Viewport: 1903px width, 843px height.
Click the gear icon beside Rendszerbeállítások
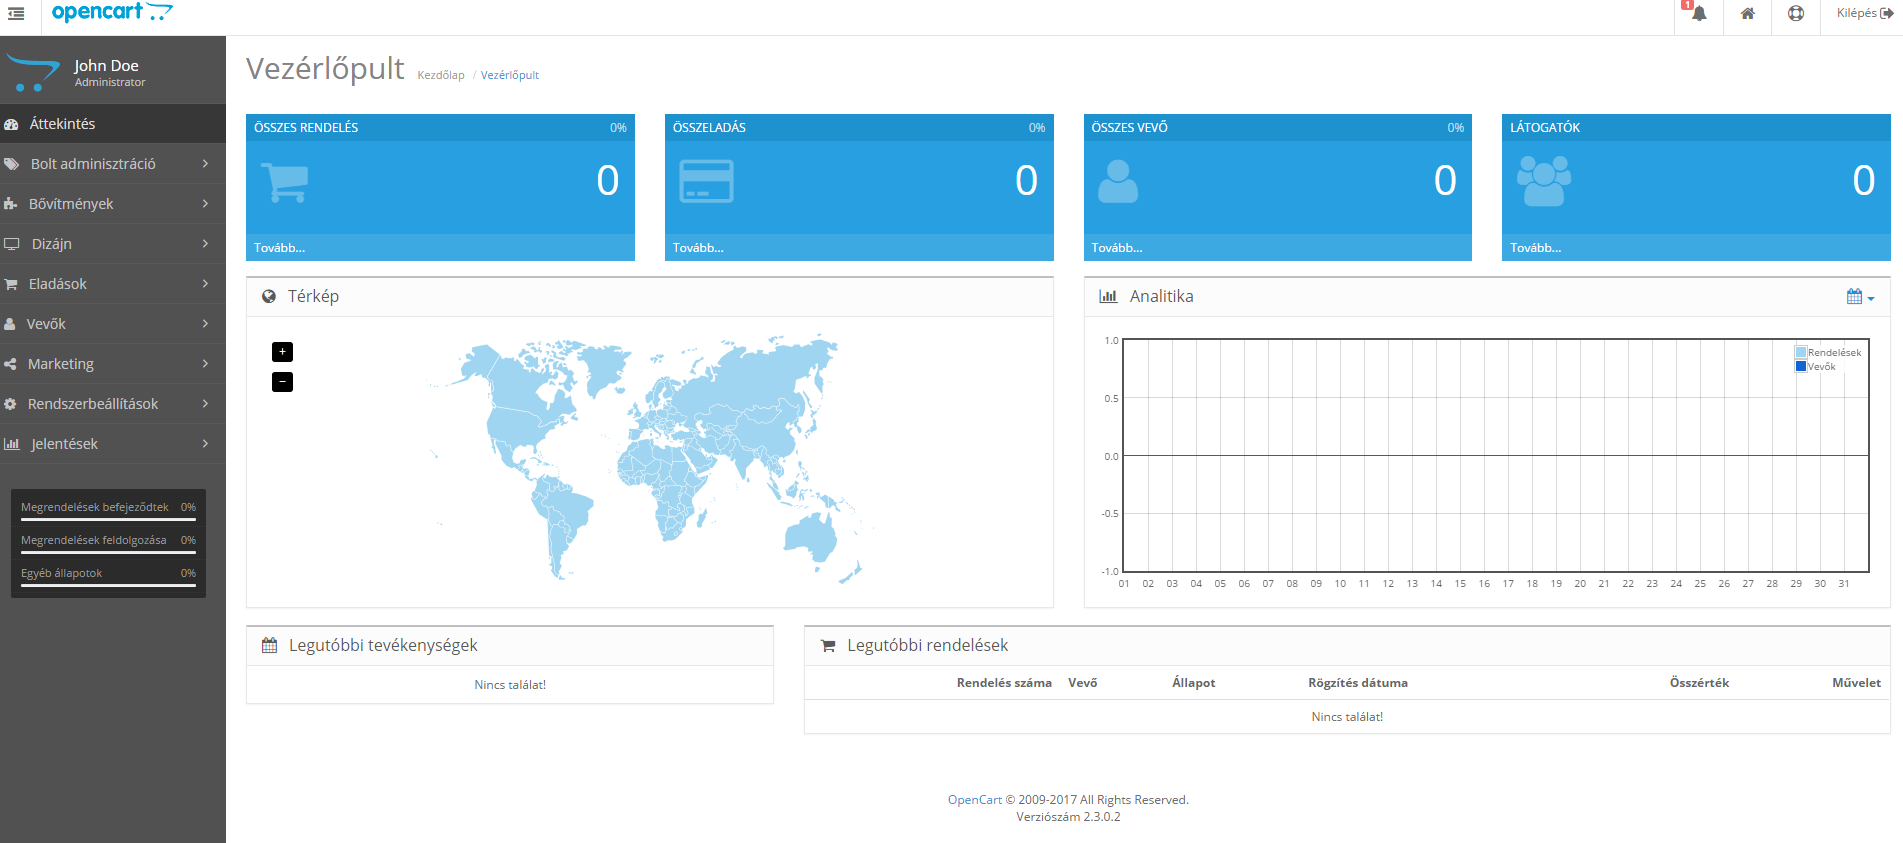(x=10, y=404)
